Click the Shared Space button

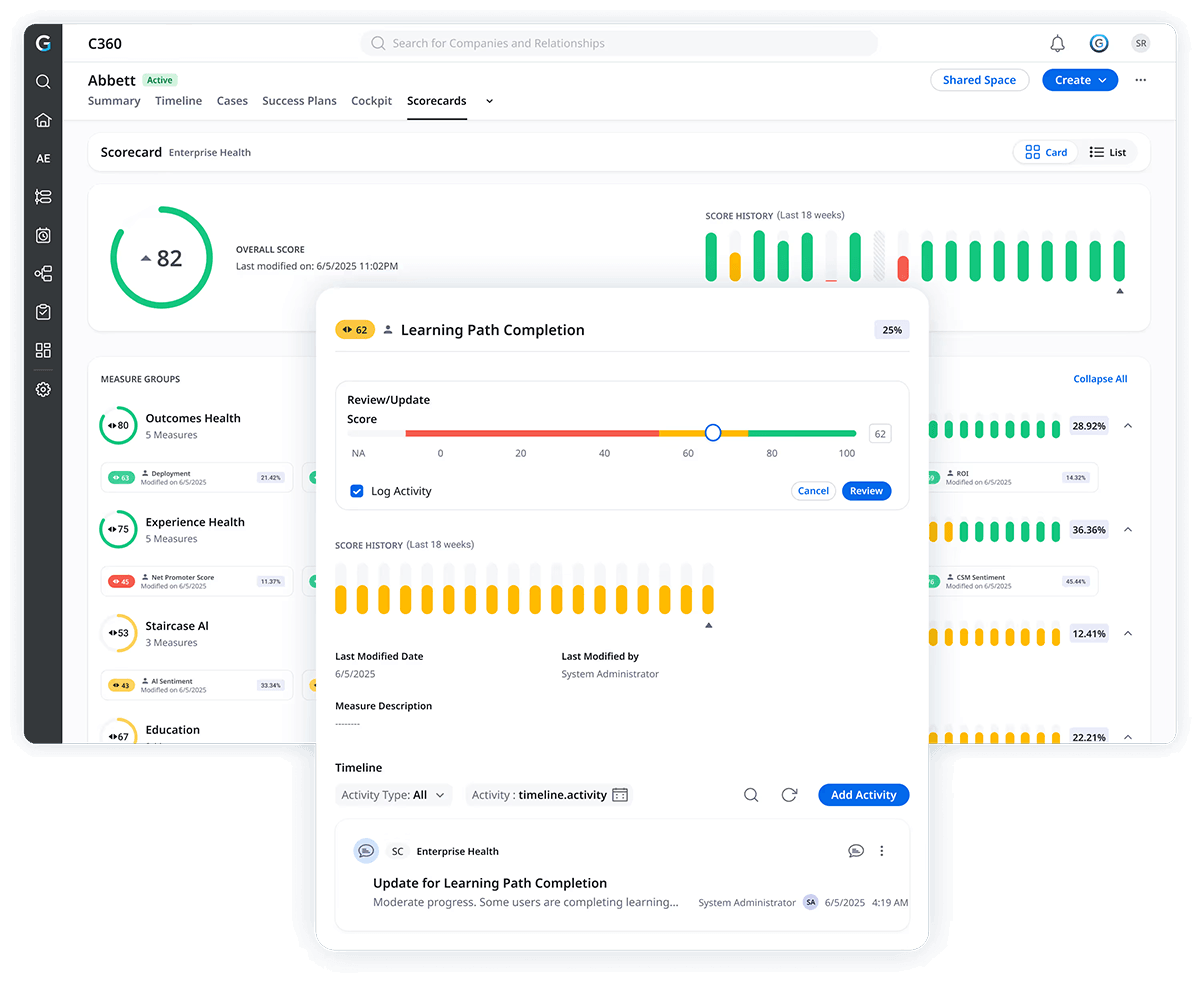[979, 80]
